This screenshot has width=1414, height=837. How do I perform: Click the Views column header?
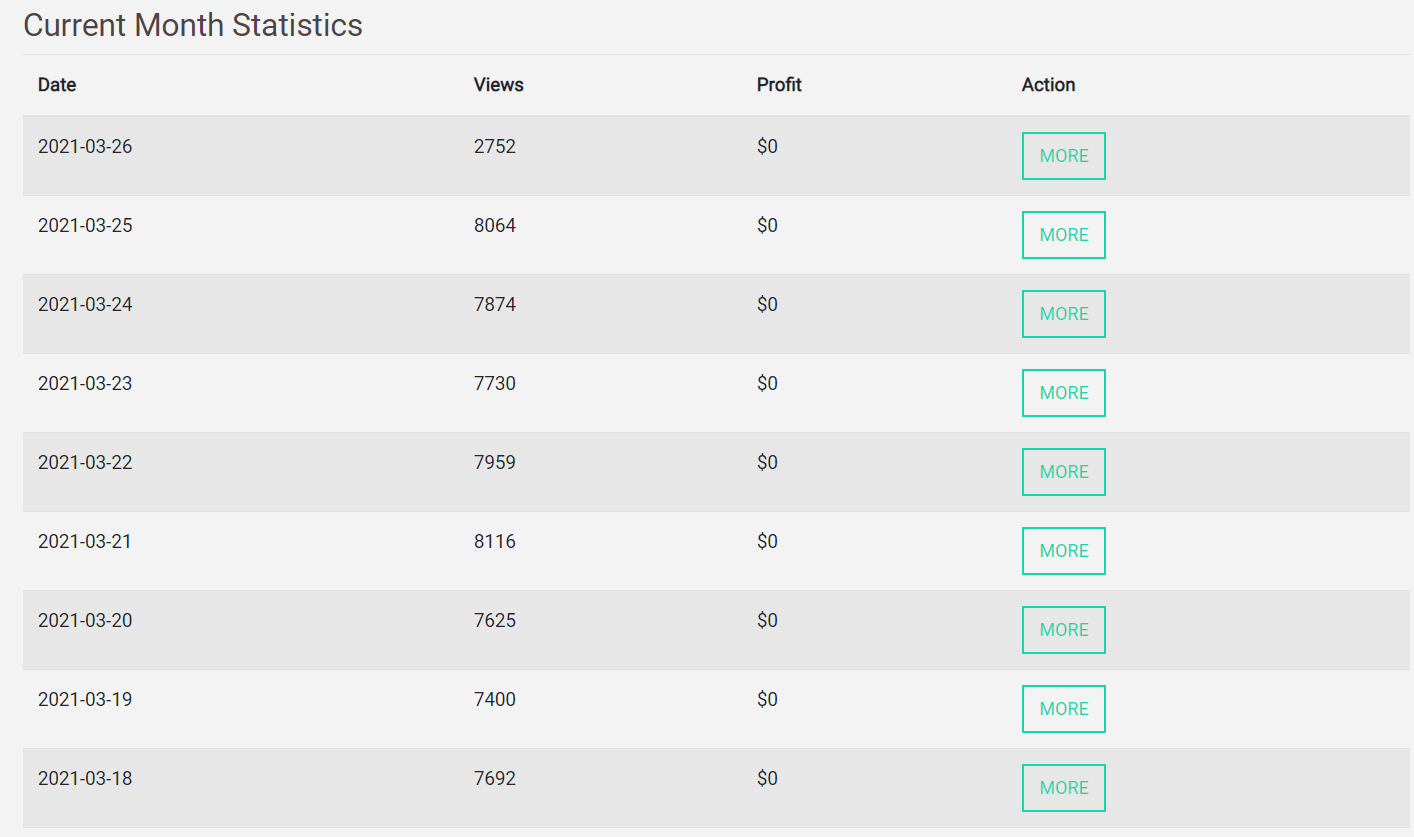498,85
